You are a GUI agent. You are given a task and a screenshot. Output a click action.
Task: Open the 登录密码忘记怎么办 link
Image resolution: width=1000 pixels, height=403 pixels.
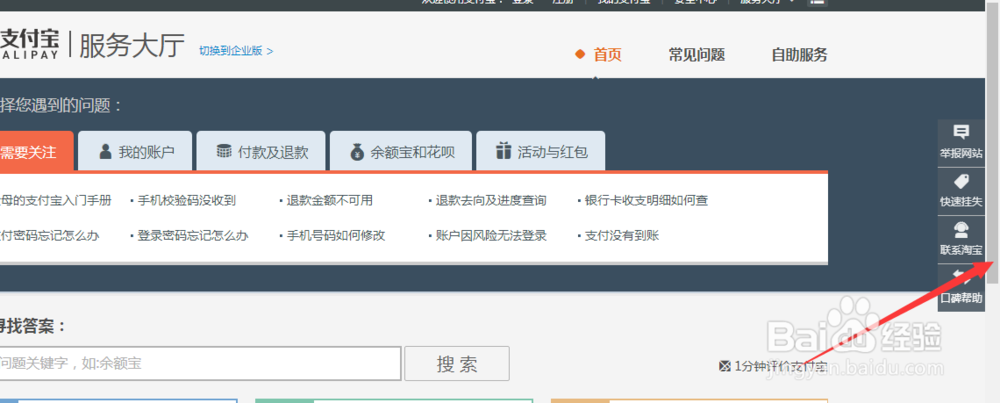coord(193,236)
